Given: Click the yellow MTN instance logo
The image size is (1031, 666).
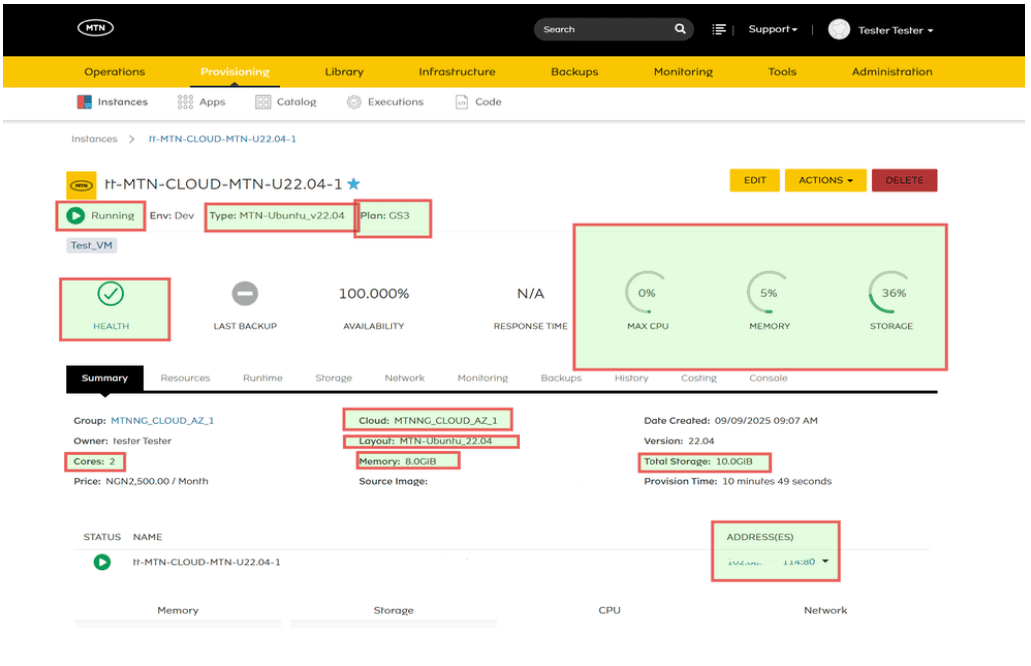Looking at the screenshot, I should pos(82,185).
